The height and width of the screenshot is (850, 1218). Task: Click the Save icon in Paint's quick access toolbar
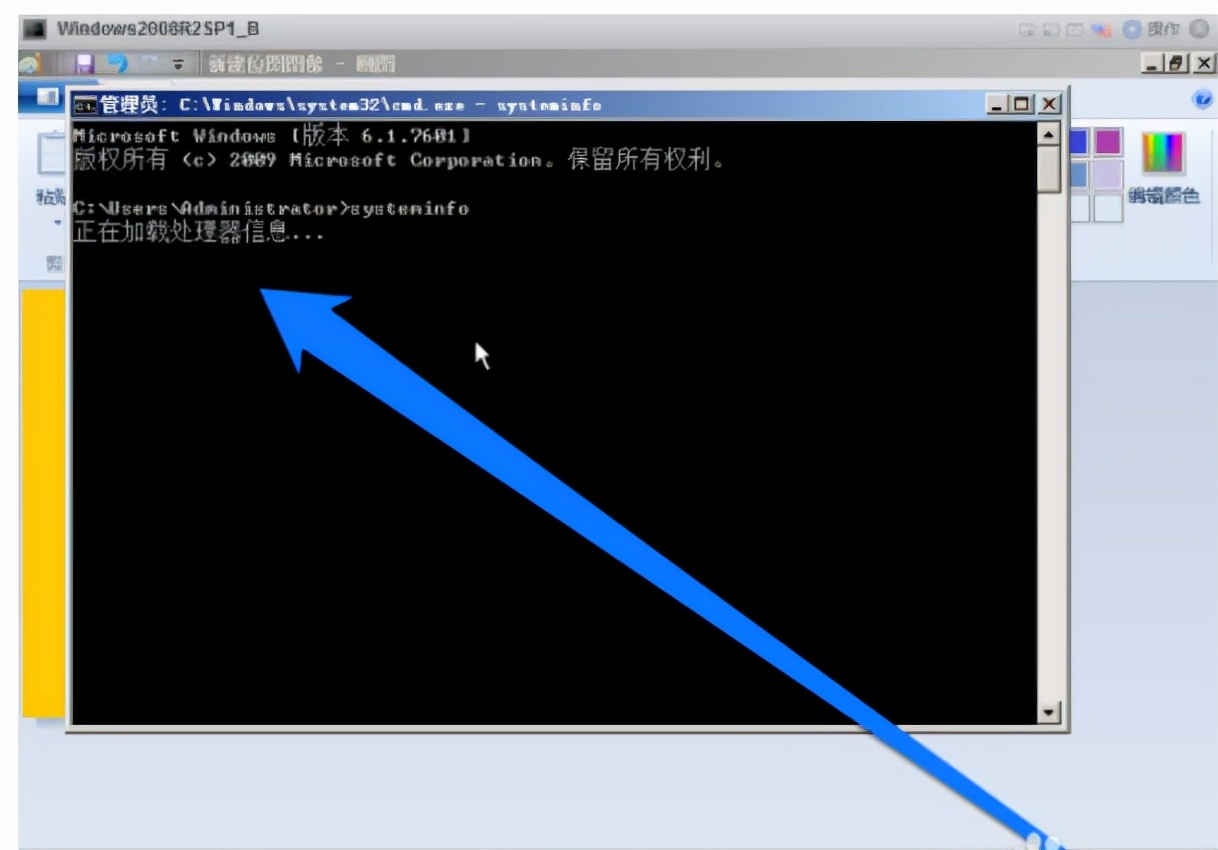pos(84,64)
